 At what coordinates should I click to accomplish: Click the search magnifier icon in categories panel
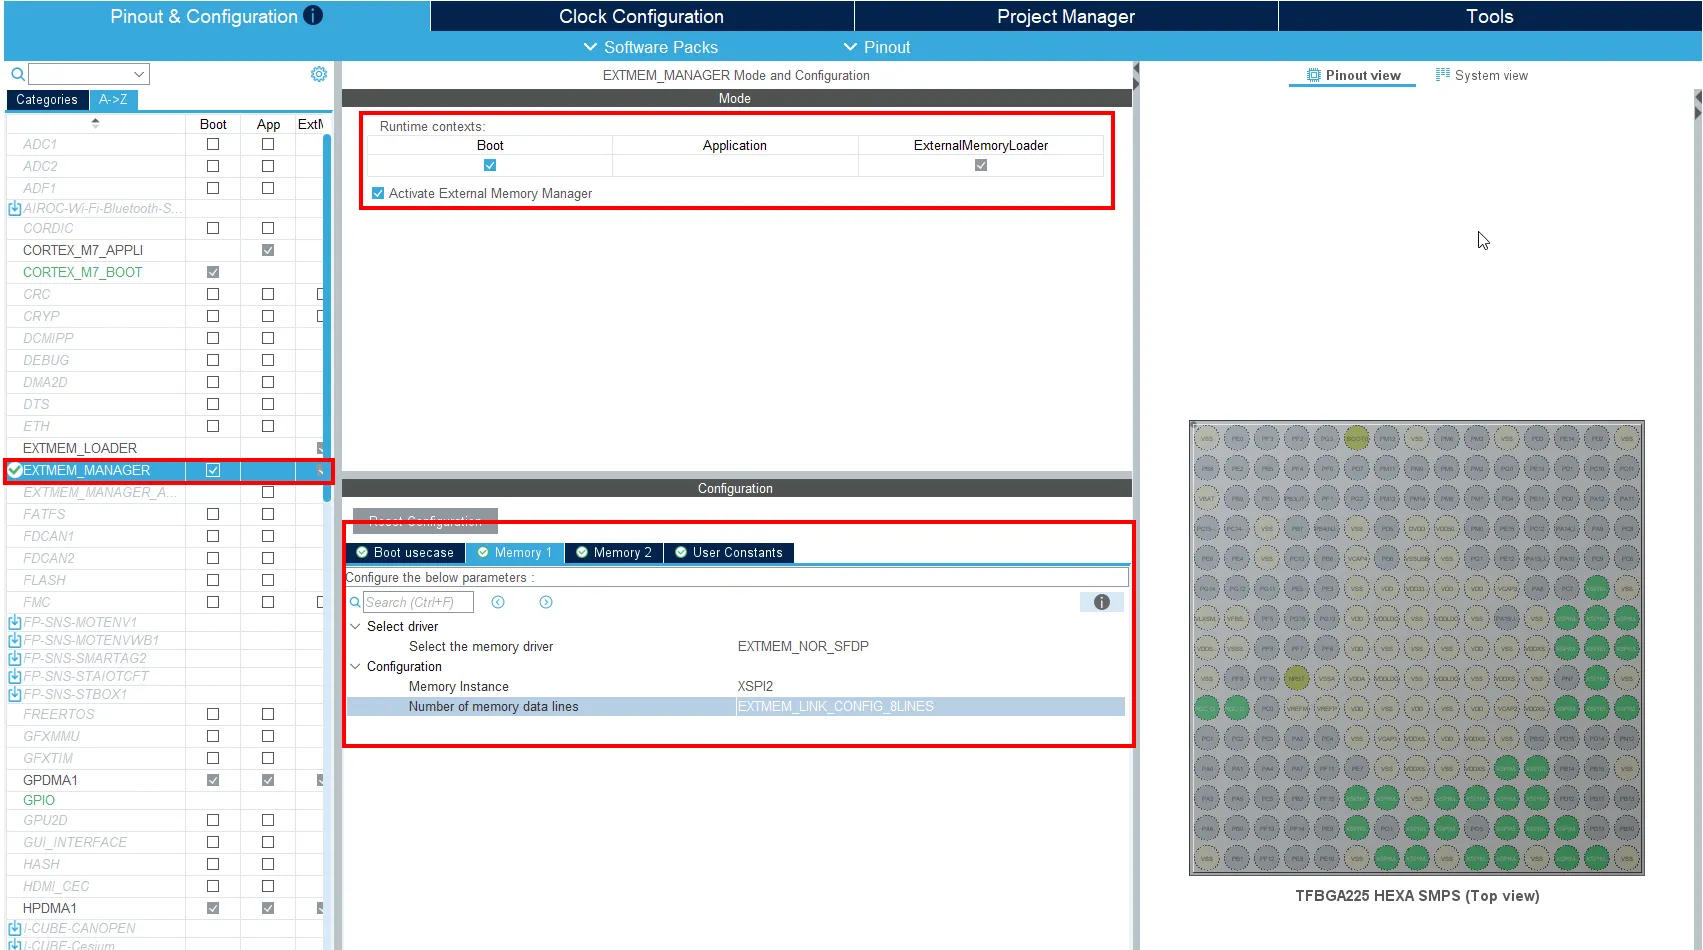pos(17,74)
